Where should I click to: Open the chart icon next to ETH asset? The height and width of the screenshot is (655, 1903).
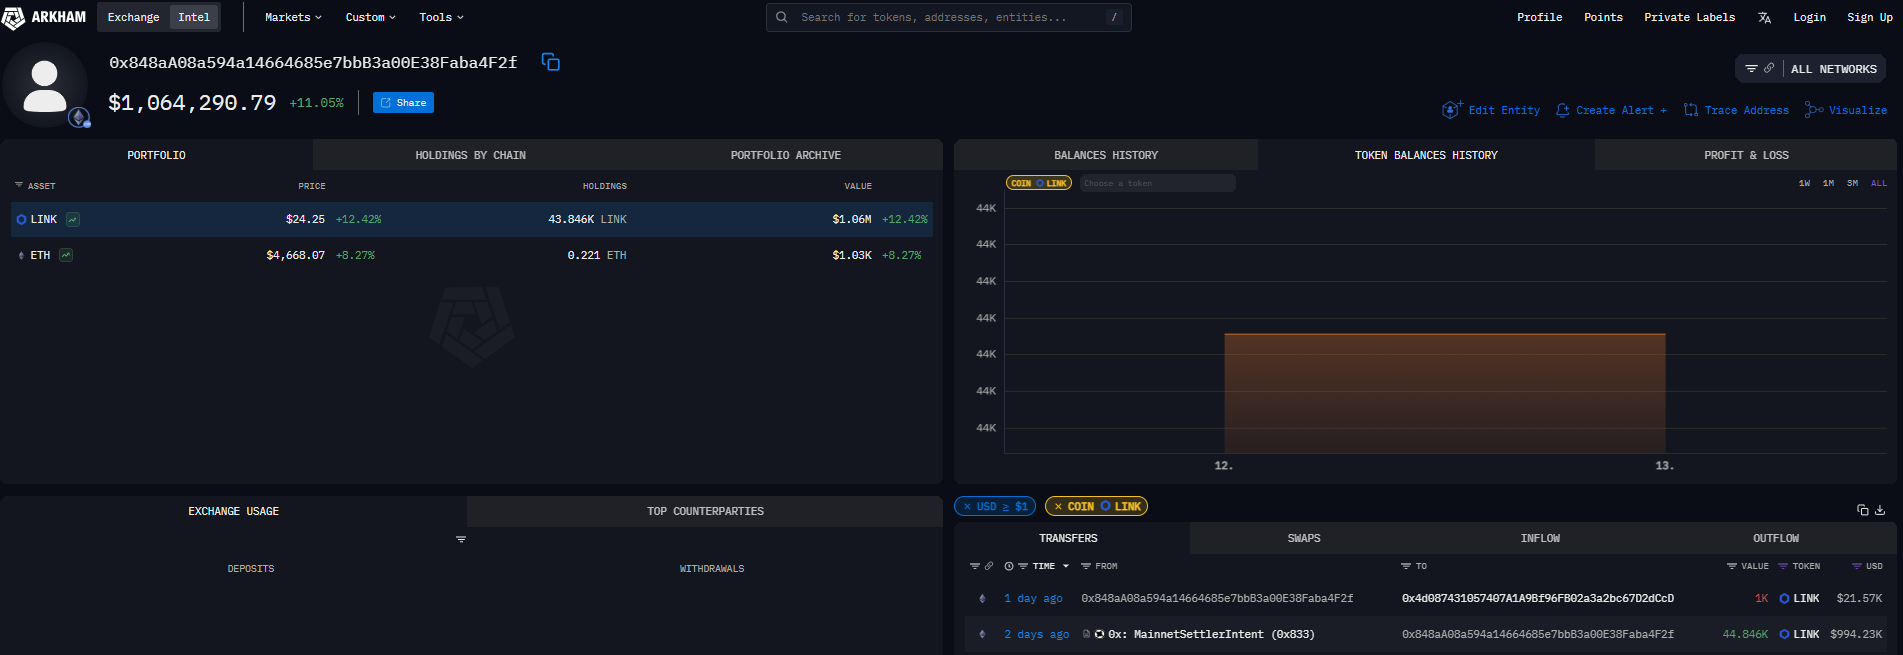point(66,255)
